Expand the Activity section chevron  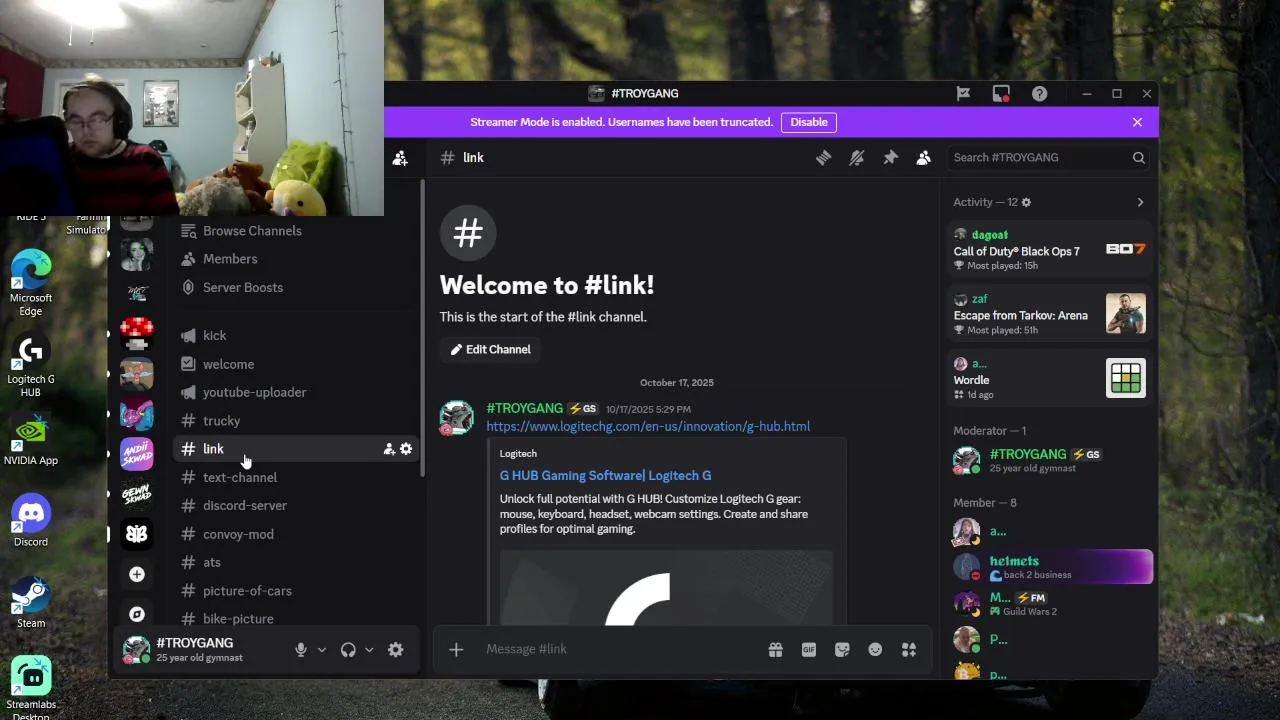click(1140, 202)
